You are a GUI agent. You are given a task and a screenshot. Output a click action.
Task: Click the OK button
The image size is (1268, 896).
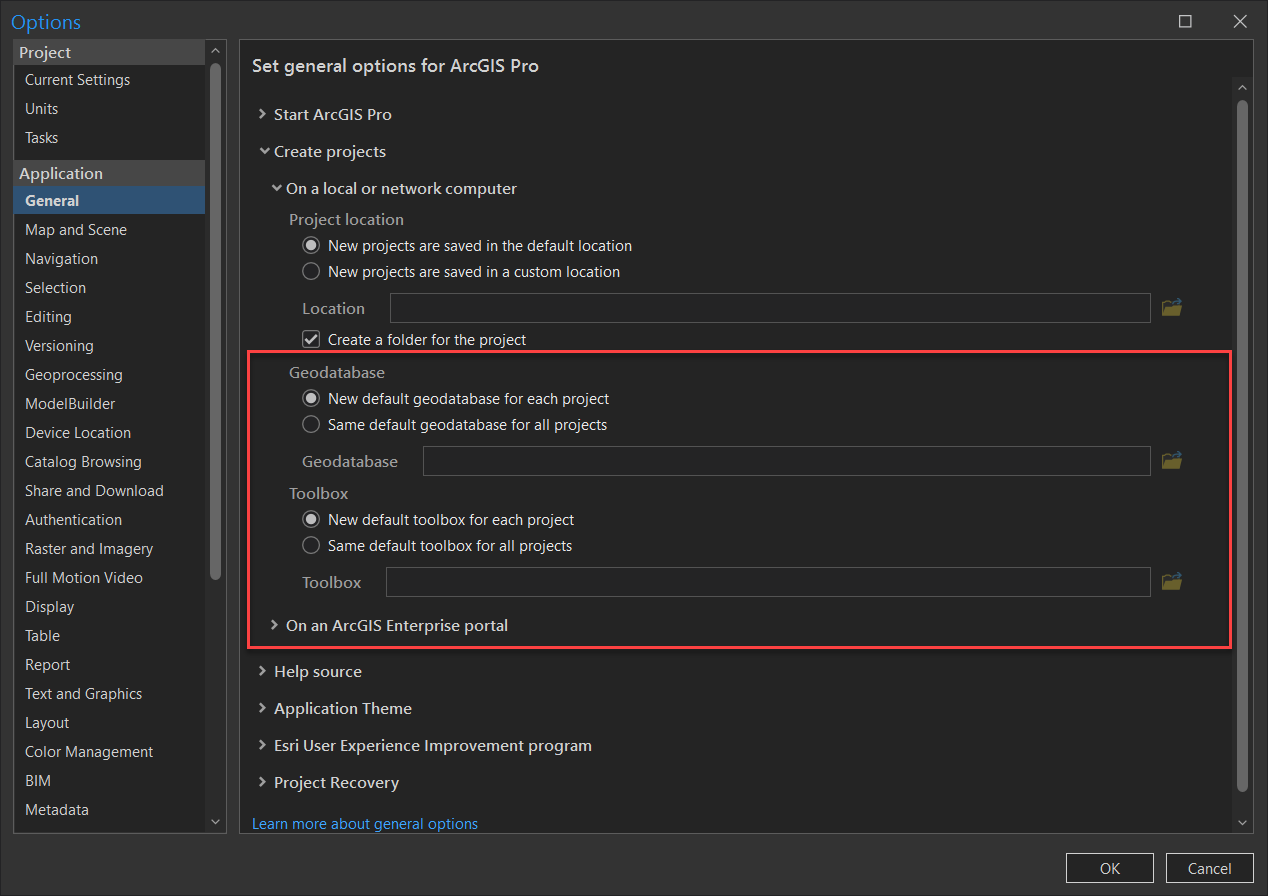[1109, 868]
